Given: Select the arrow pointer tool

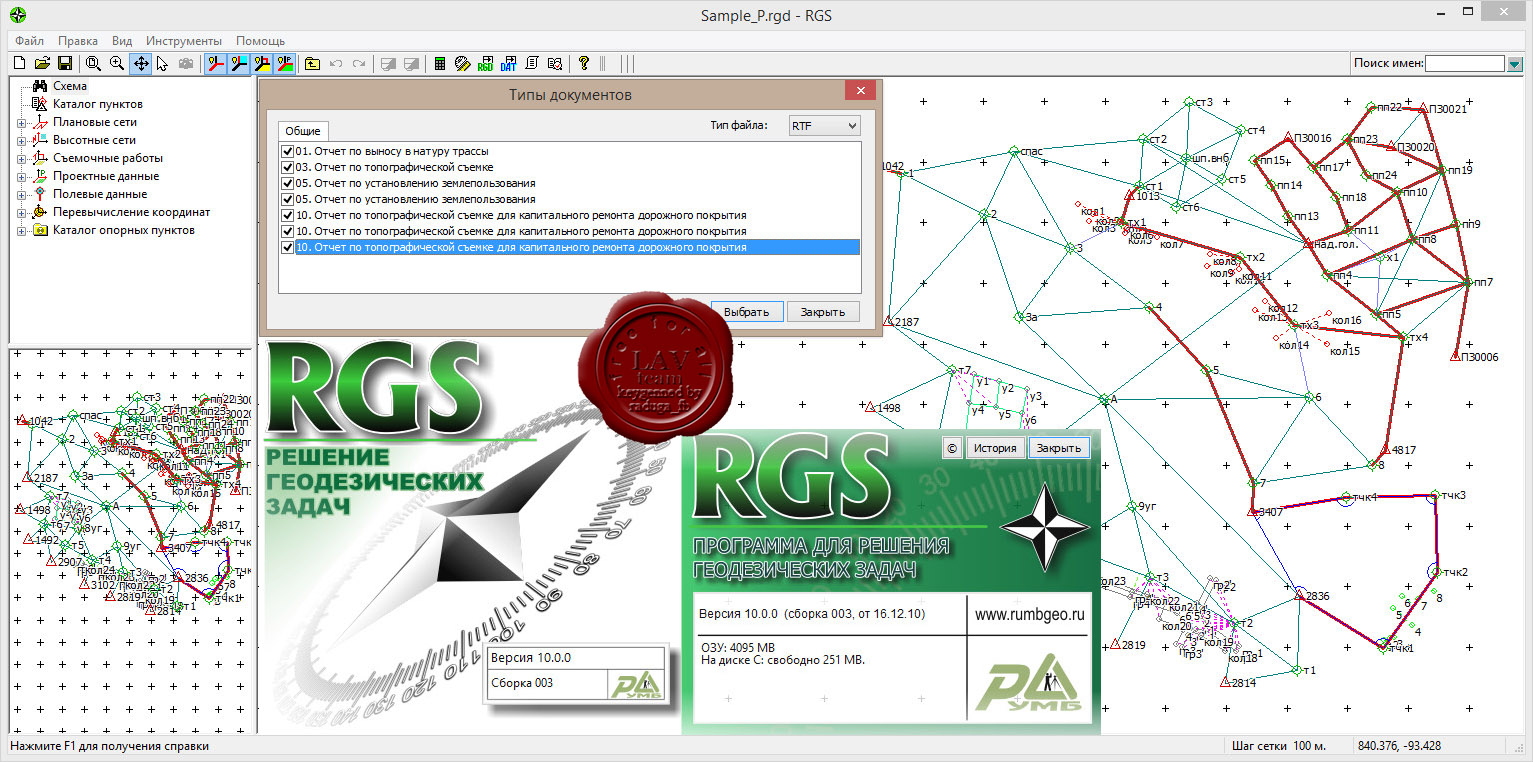Looking at the screenshot, I should coord(162,64).
